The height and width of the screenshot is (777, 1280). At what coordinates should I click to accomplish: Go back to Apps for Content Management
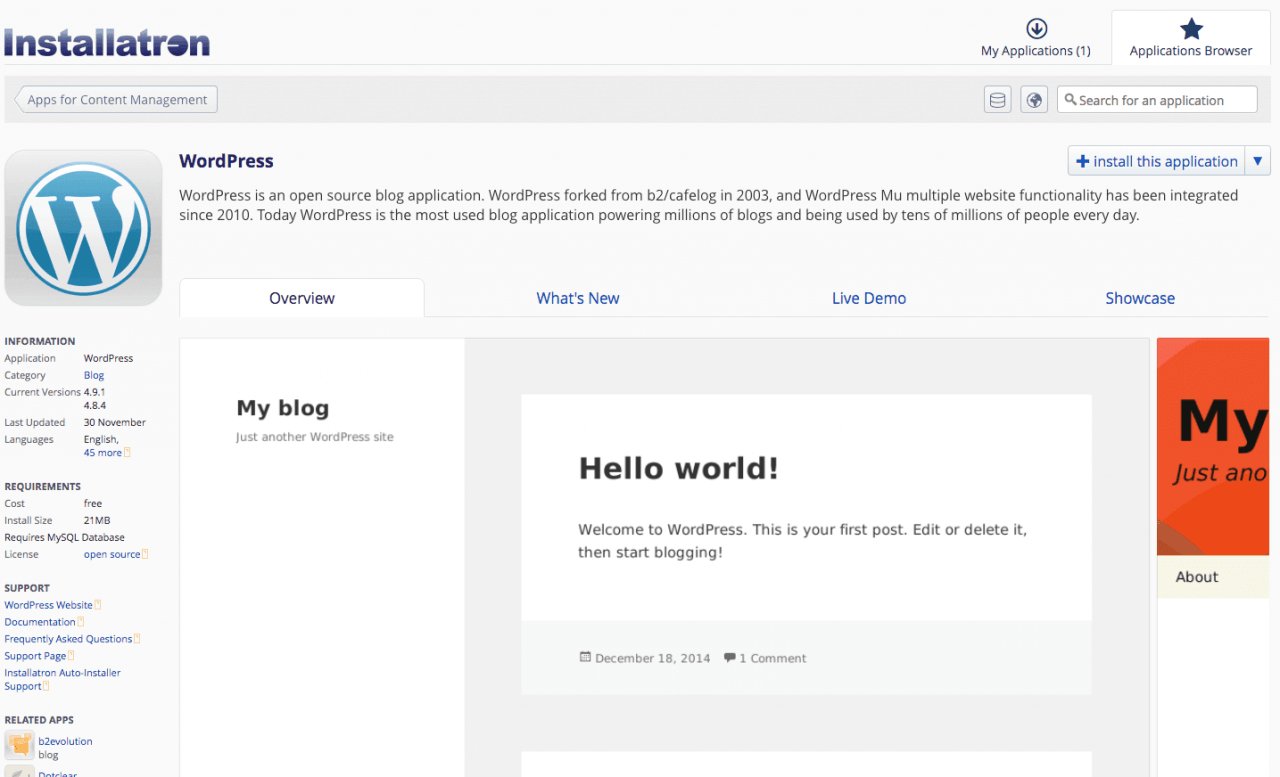click(x=116, y=100)
